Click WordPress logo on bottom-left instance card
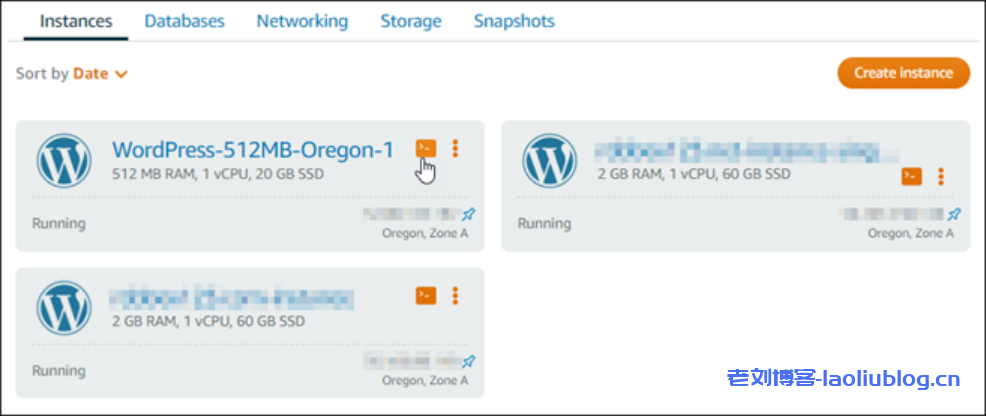 (x=64, y=307)
